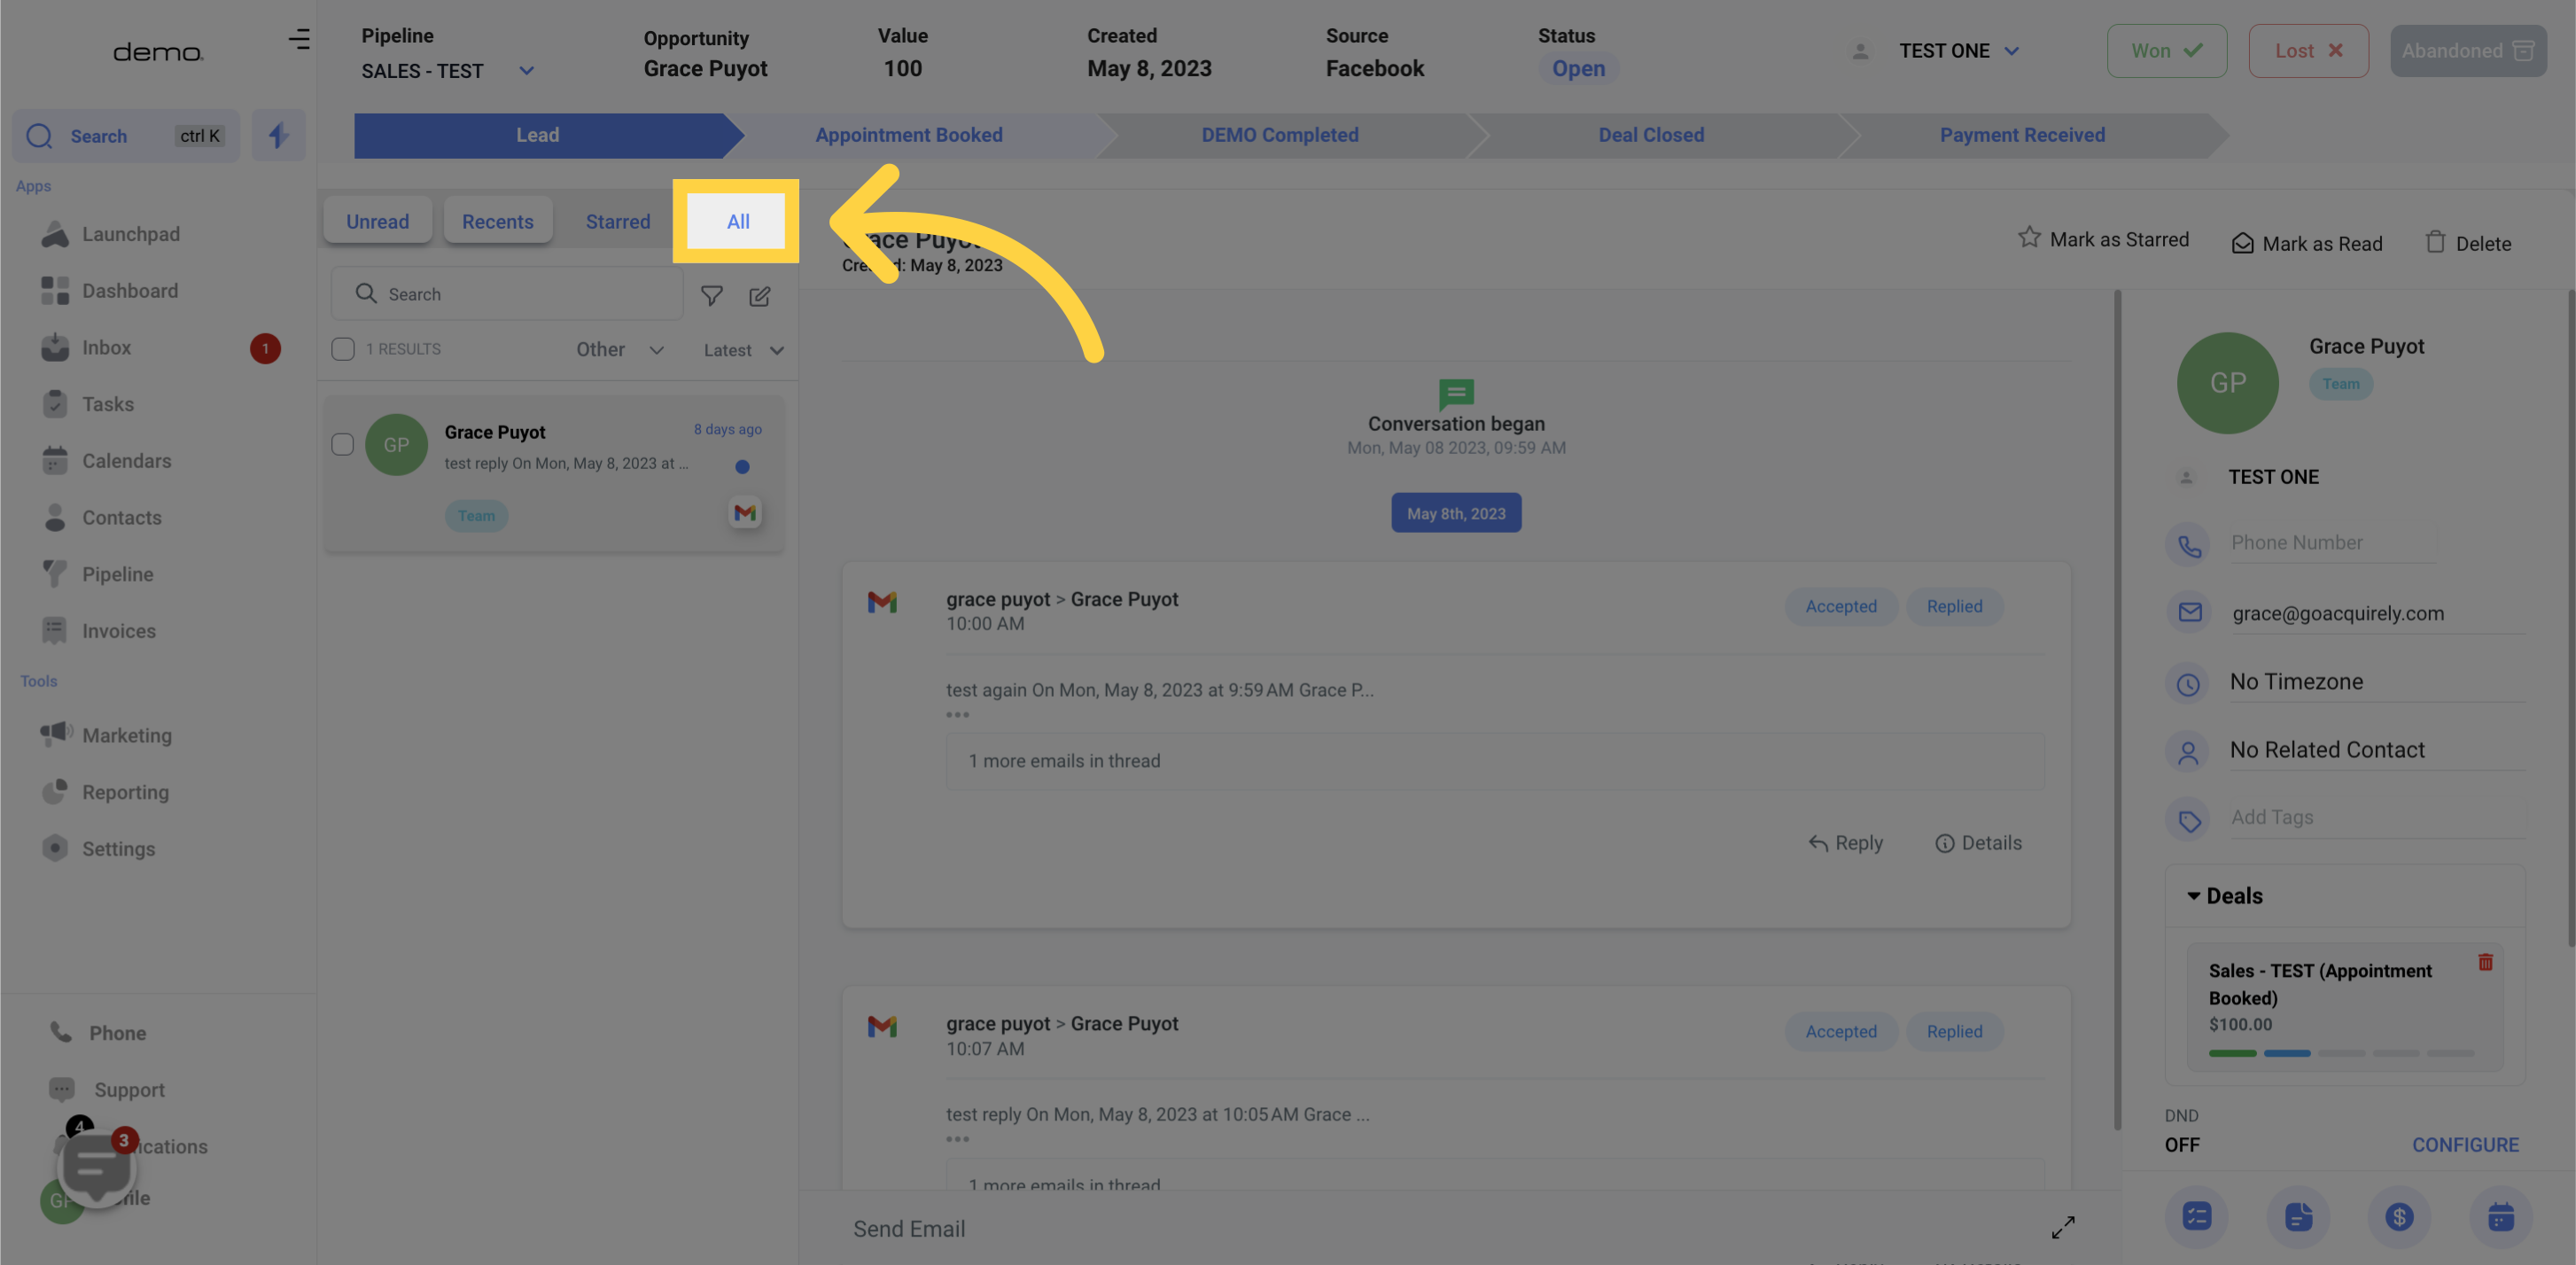Open the calendar appointment icon at panel bottom
2576x1265 pixels.
coord(2500,1216)
